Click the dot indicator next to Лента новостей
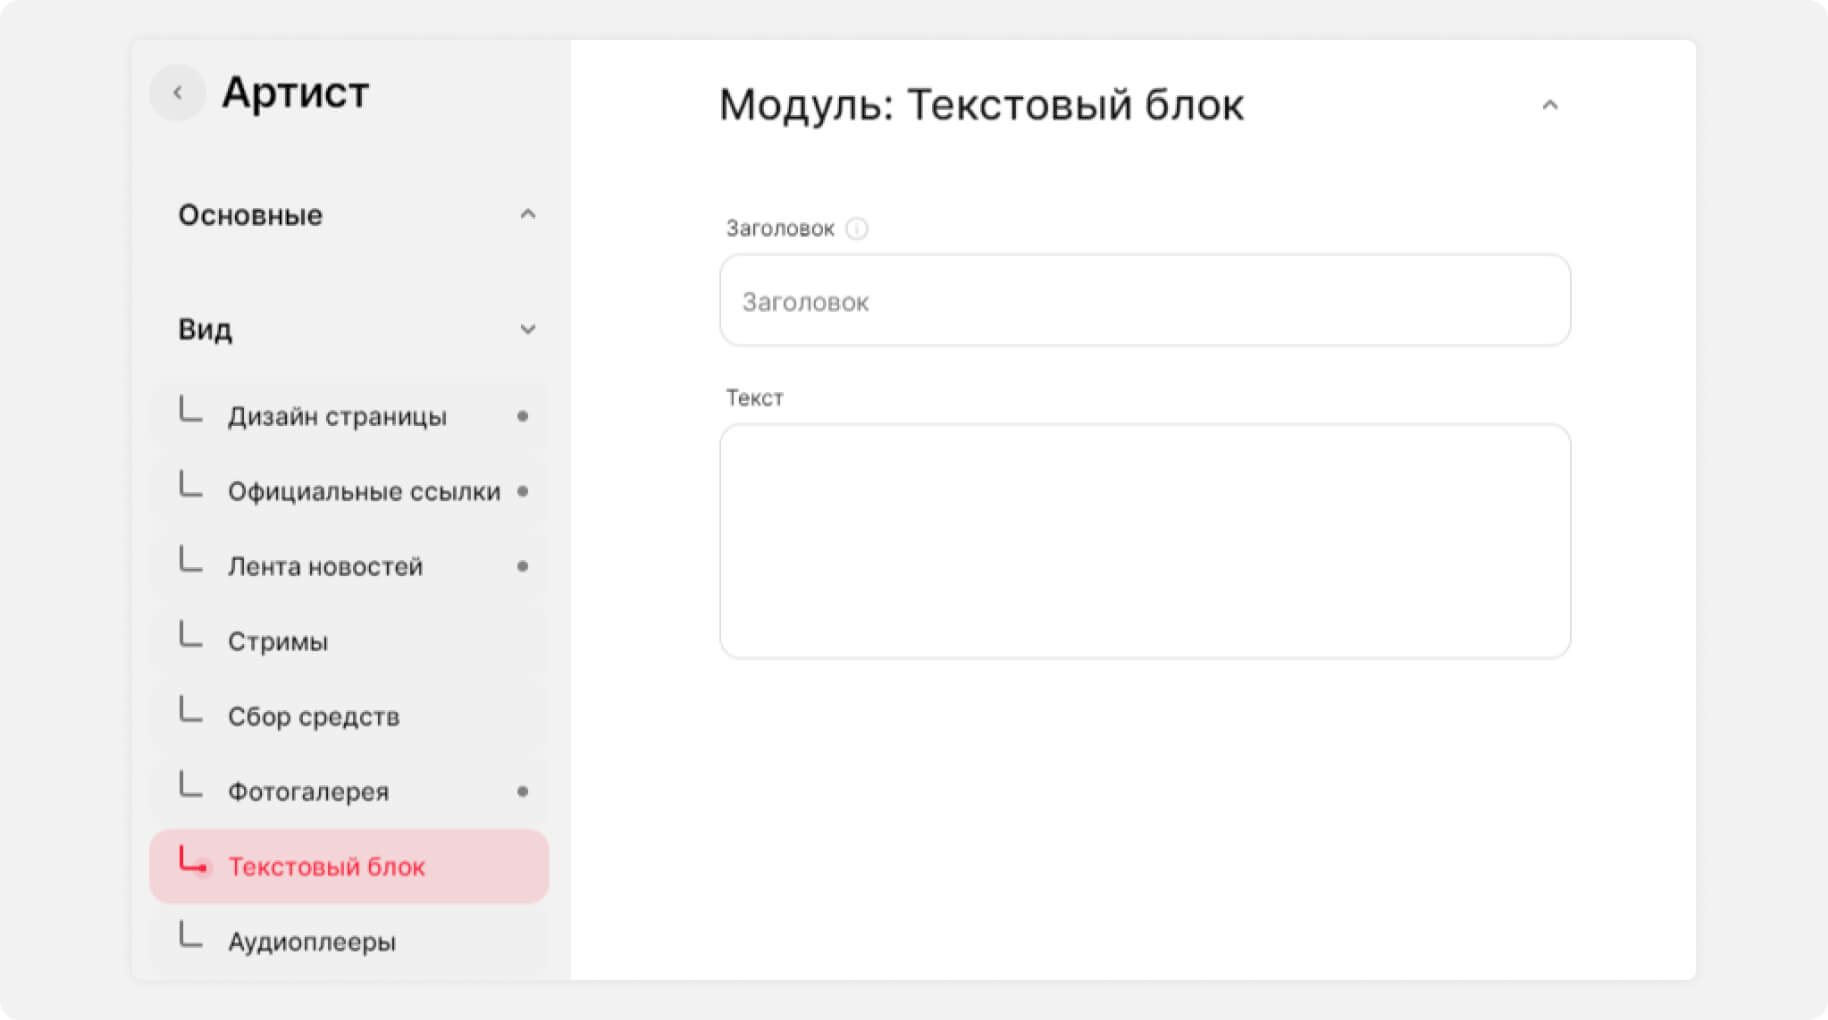Viewport: 1828px width, 1020px height. tap(522, 567)
